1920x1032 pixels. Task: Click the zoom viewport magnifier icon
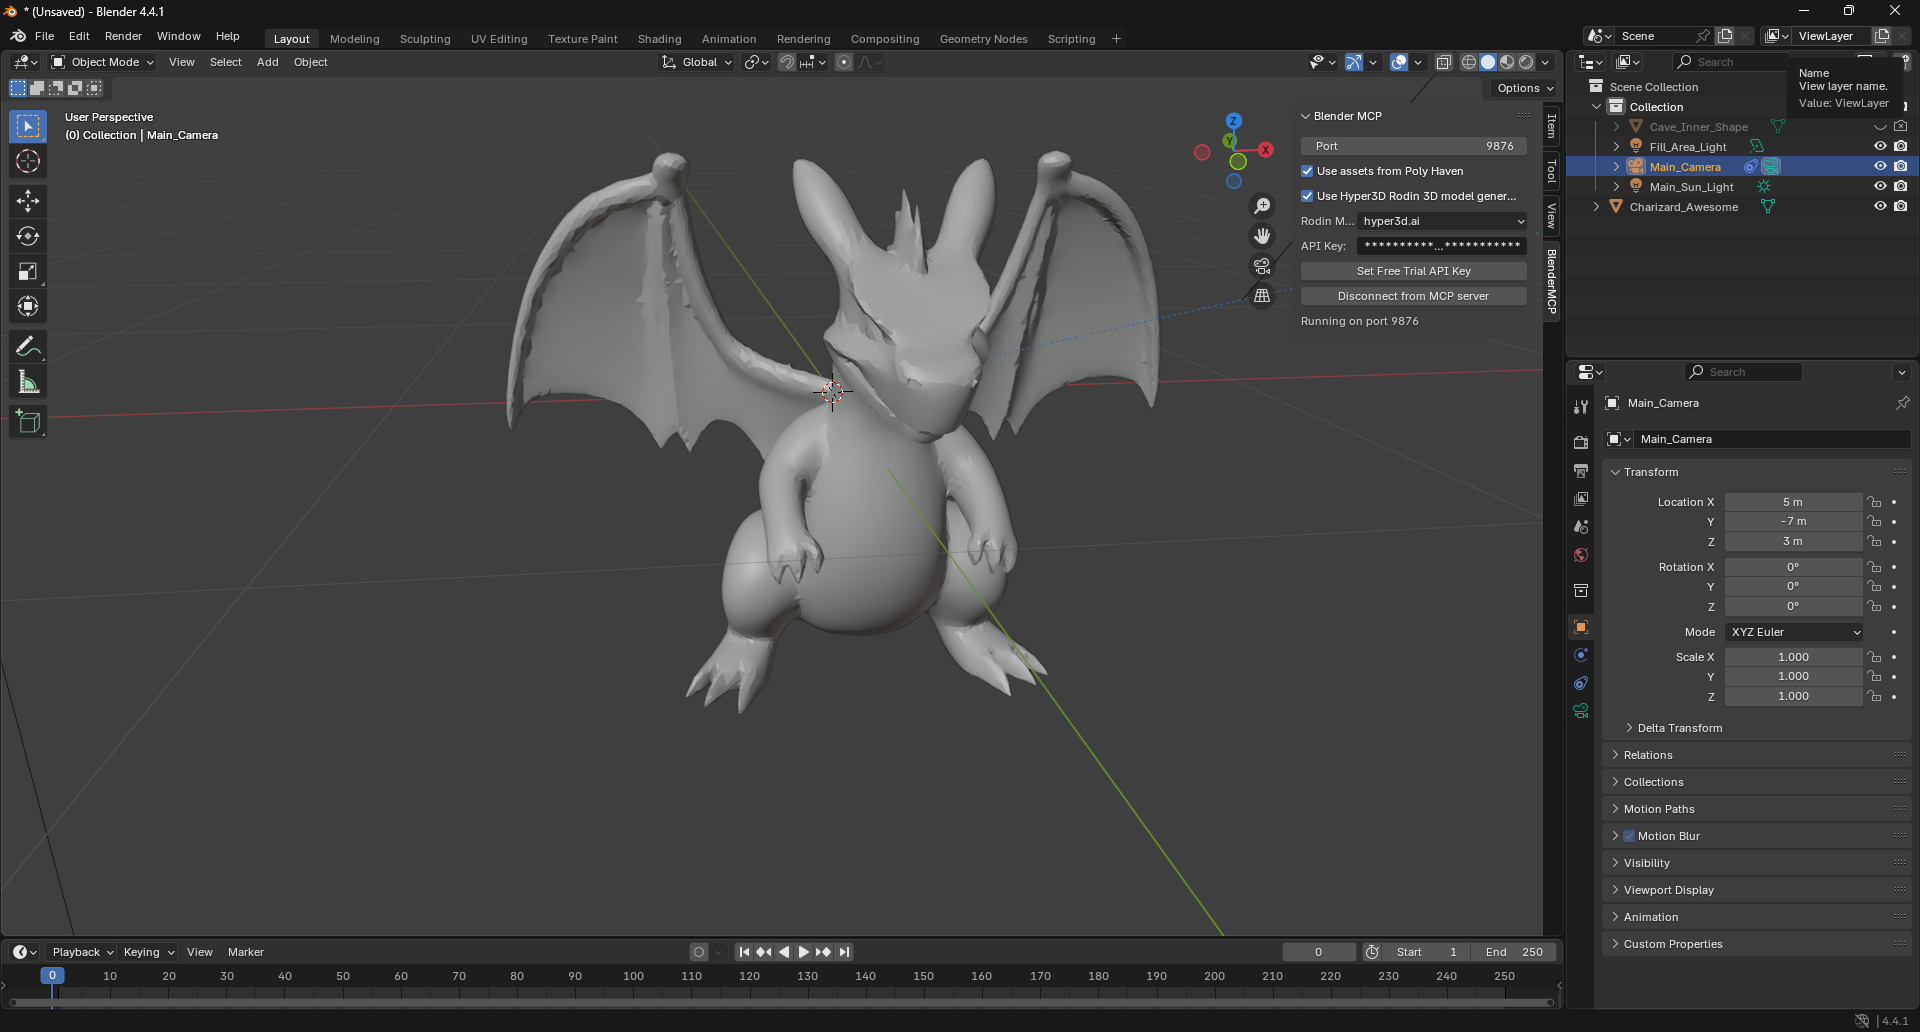click(x=1262, y=206)
